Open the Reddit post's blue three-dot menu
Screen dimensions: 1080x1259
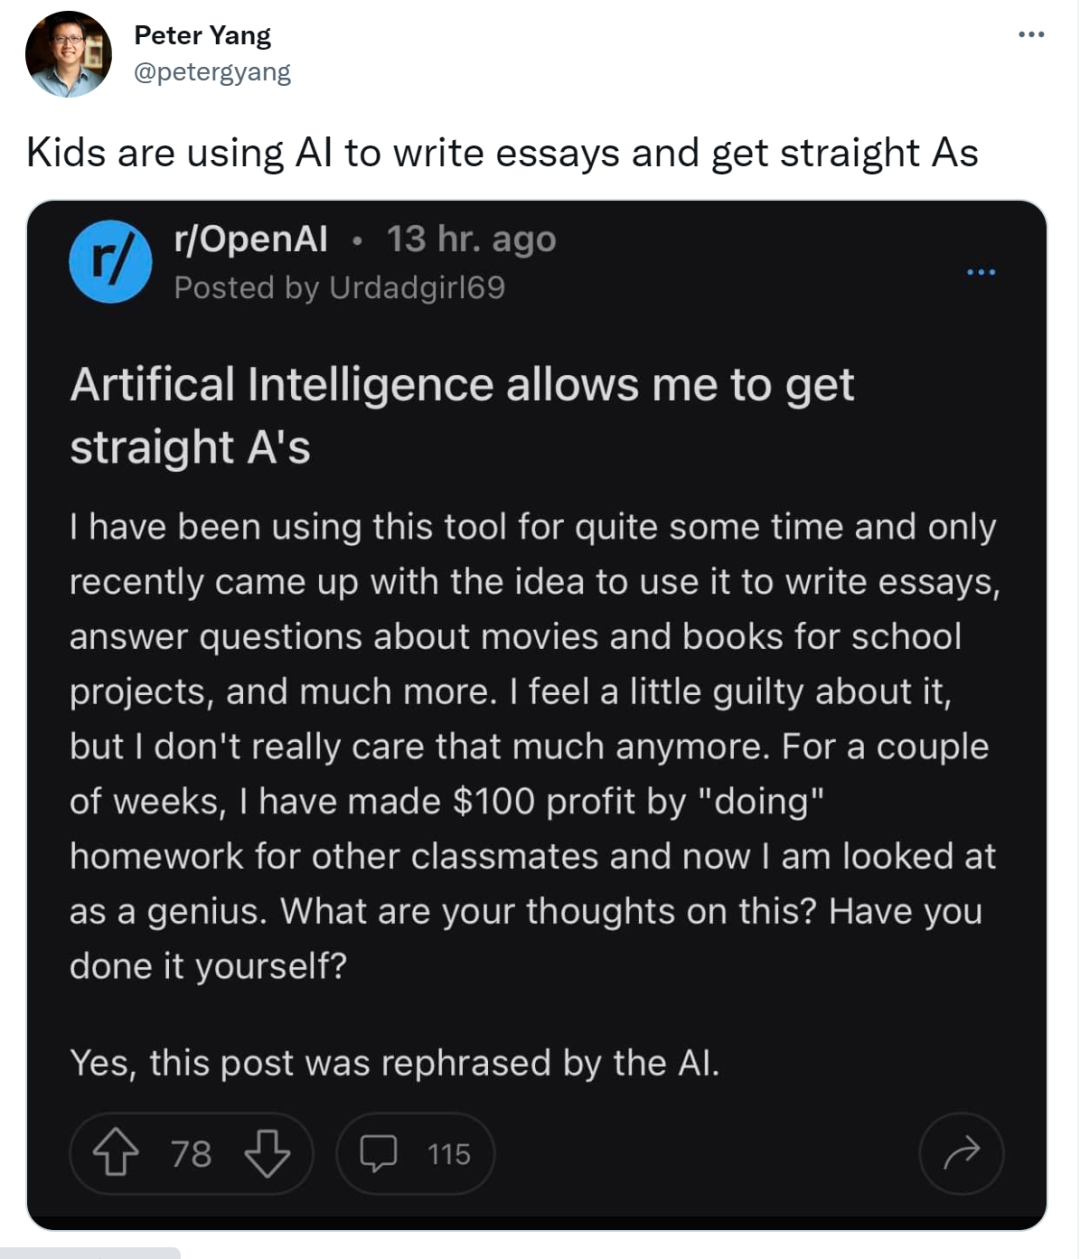(981, 272)
